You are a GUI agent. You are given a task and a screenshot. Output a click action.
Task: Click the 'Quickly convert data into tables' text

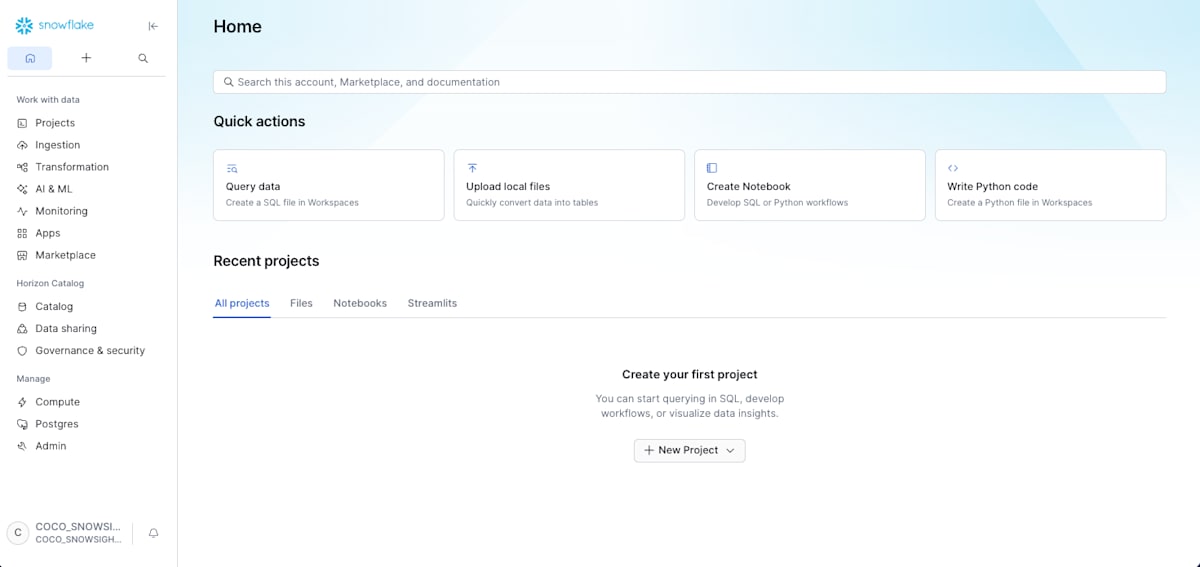[532, 203]
